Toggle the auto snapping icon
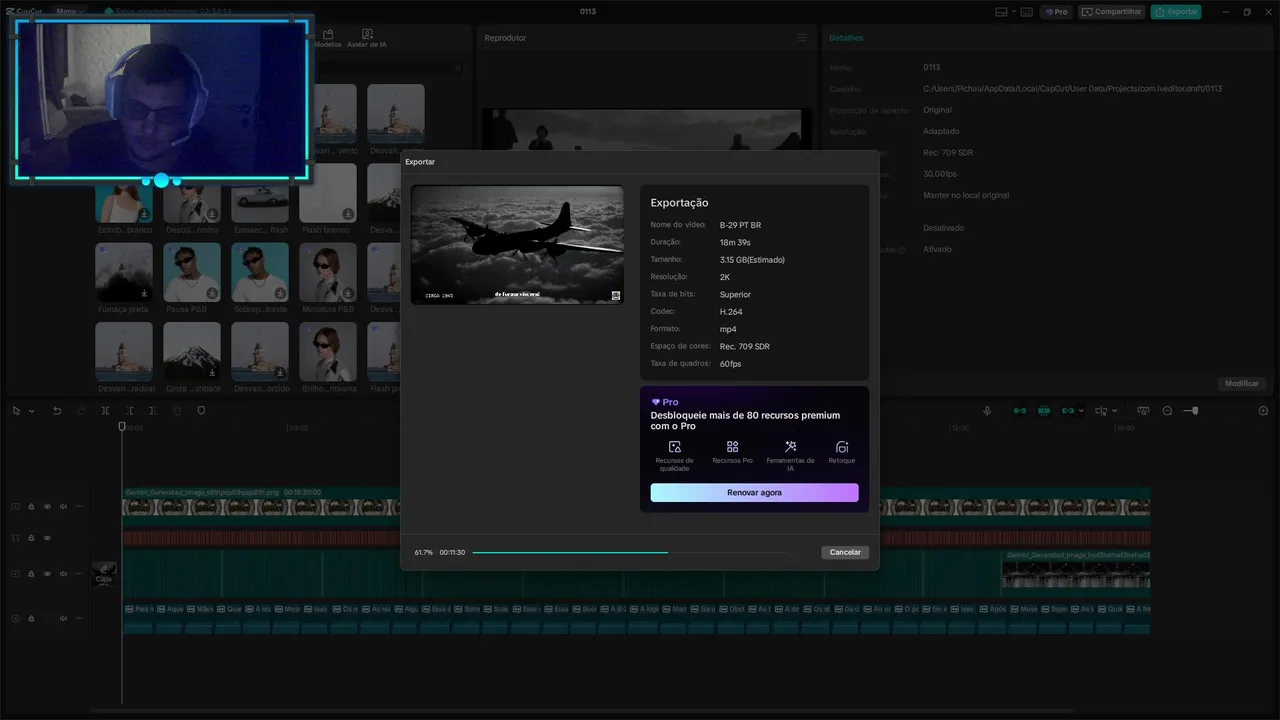The image size is (1280, 720). point(1044,411)
